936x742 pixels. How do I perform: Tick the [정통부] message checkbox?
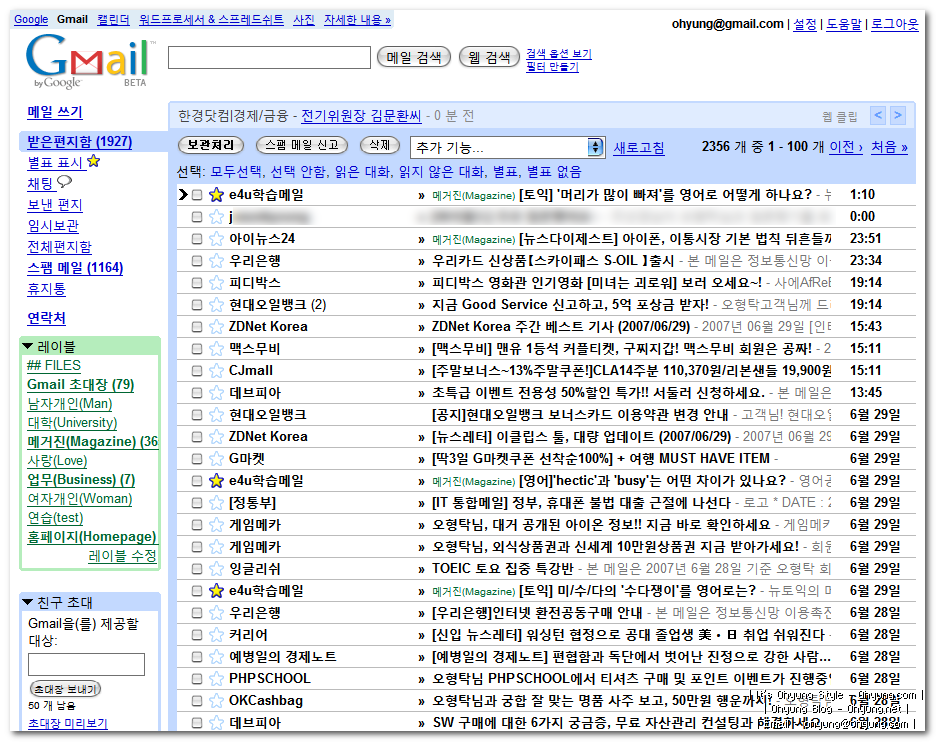point(197,503)
